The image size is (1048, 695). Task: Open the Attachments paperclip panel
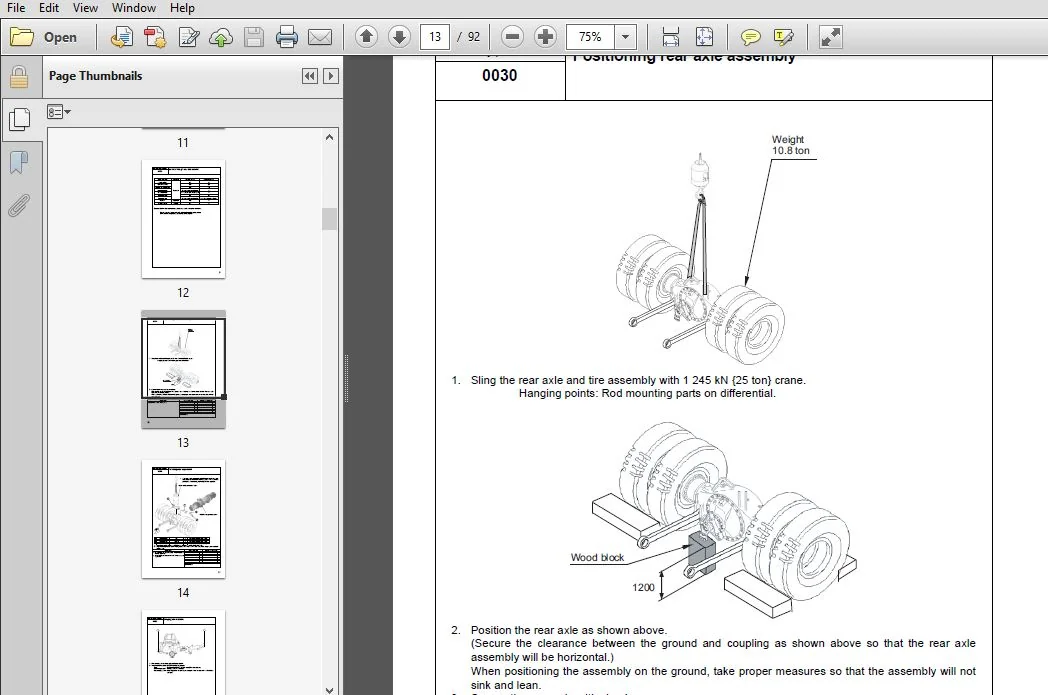pyautogui.click(x=19, y=206)
